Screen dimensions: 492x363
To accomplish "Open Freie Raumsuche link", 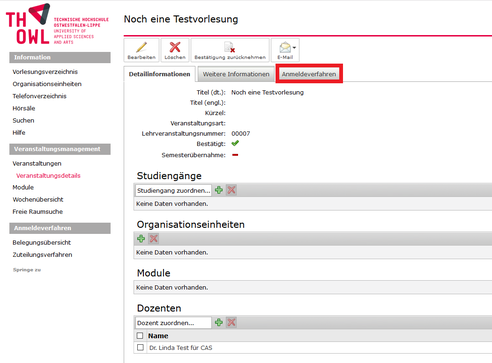I will (38, 212).
